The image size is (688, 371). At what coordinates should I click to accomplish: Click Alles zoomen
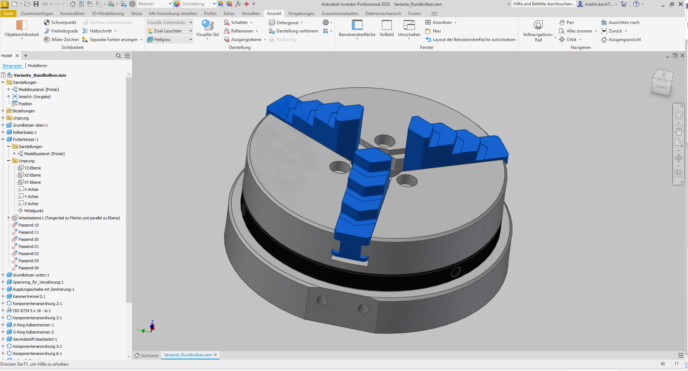point(577,31)
